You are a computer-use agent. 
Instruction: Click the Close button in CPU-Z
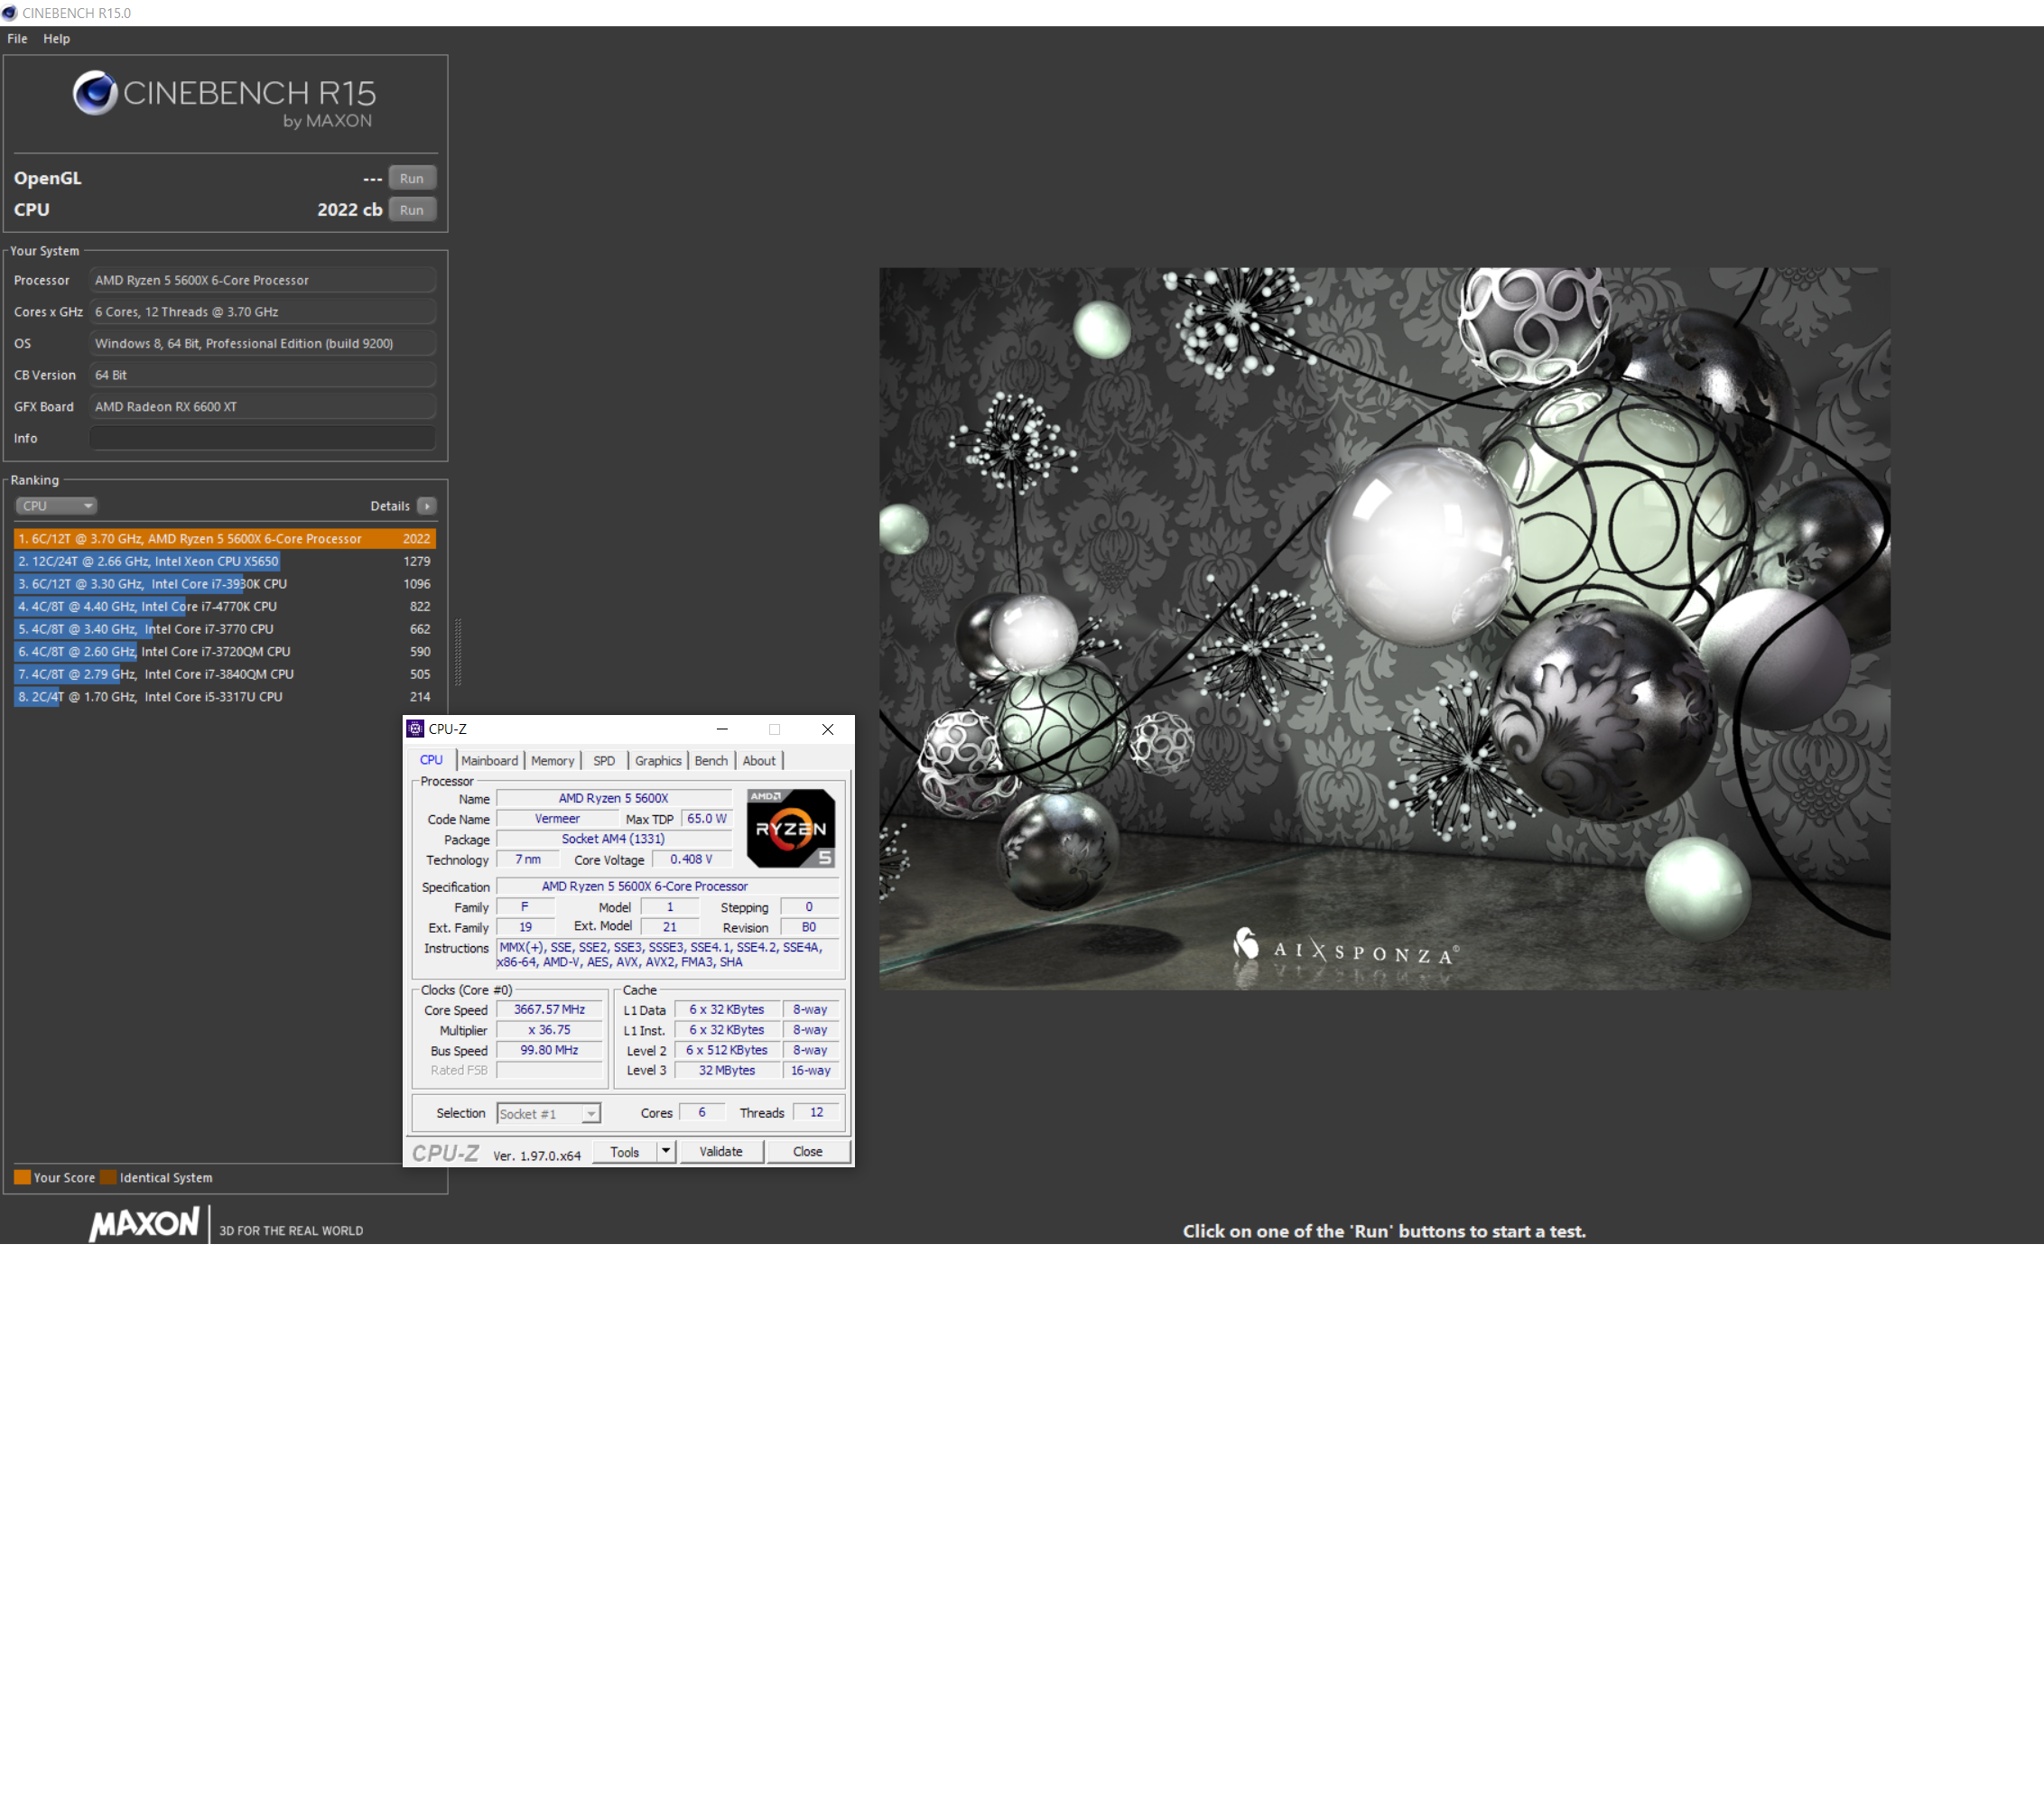tap(808, 1152)
